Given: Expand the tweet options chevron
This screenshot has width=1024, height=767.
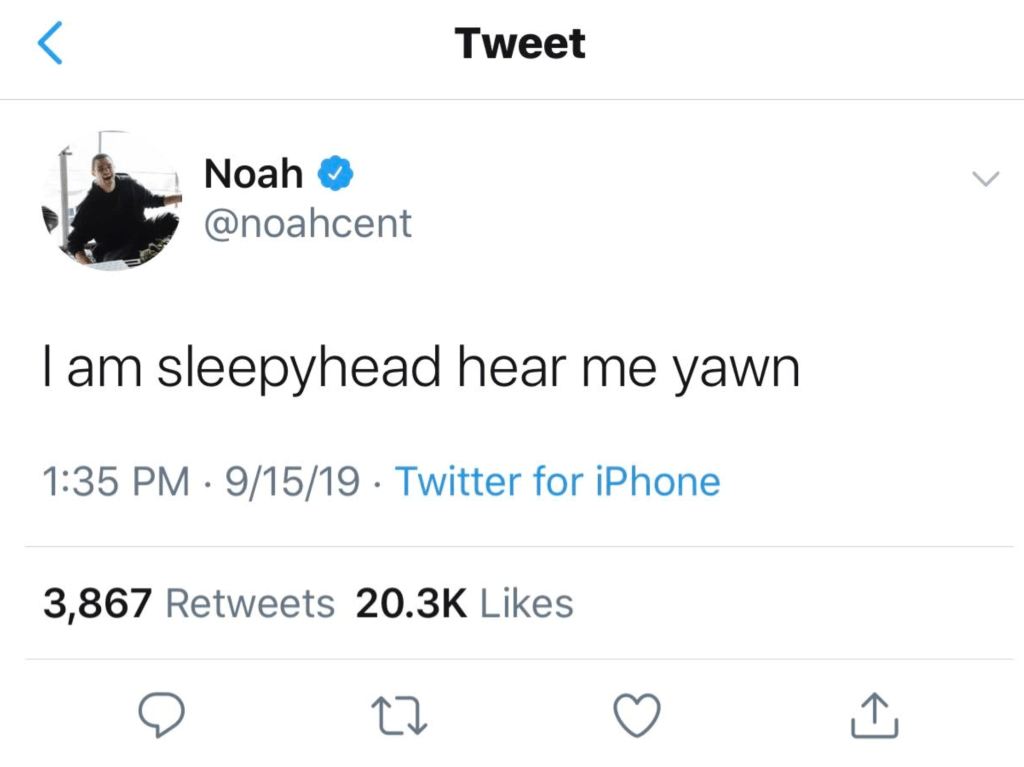Looking at the screenshot, I should [x=985, y=179].
